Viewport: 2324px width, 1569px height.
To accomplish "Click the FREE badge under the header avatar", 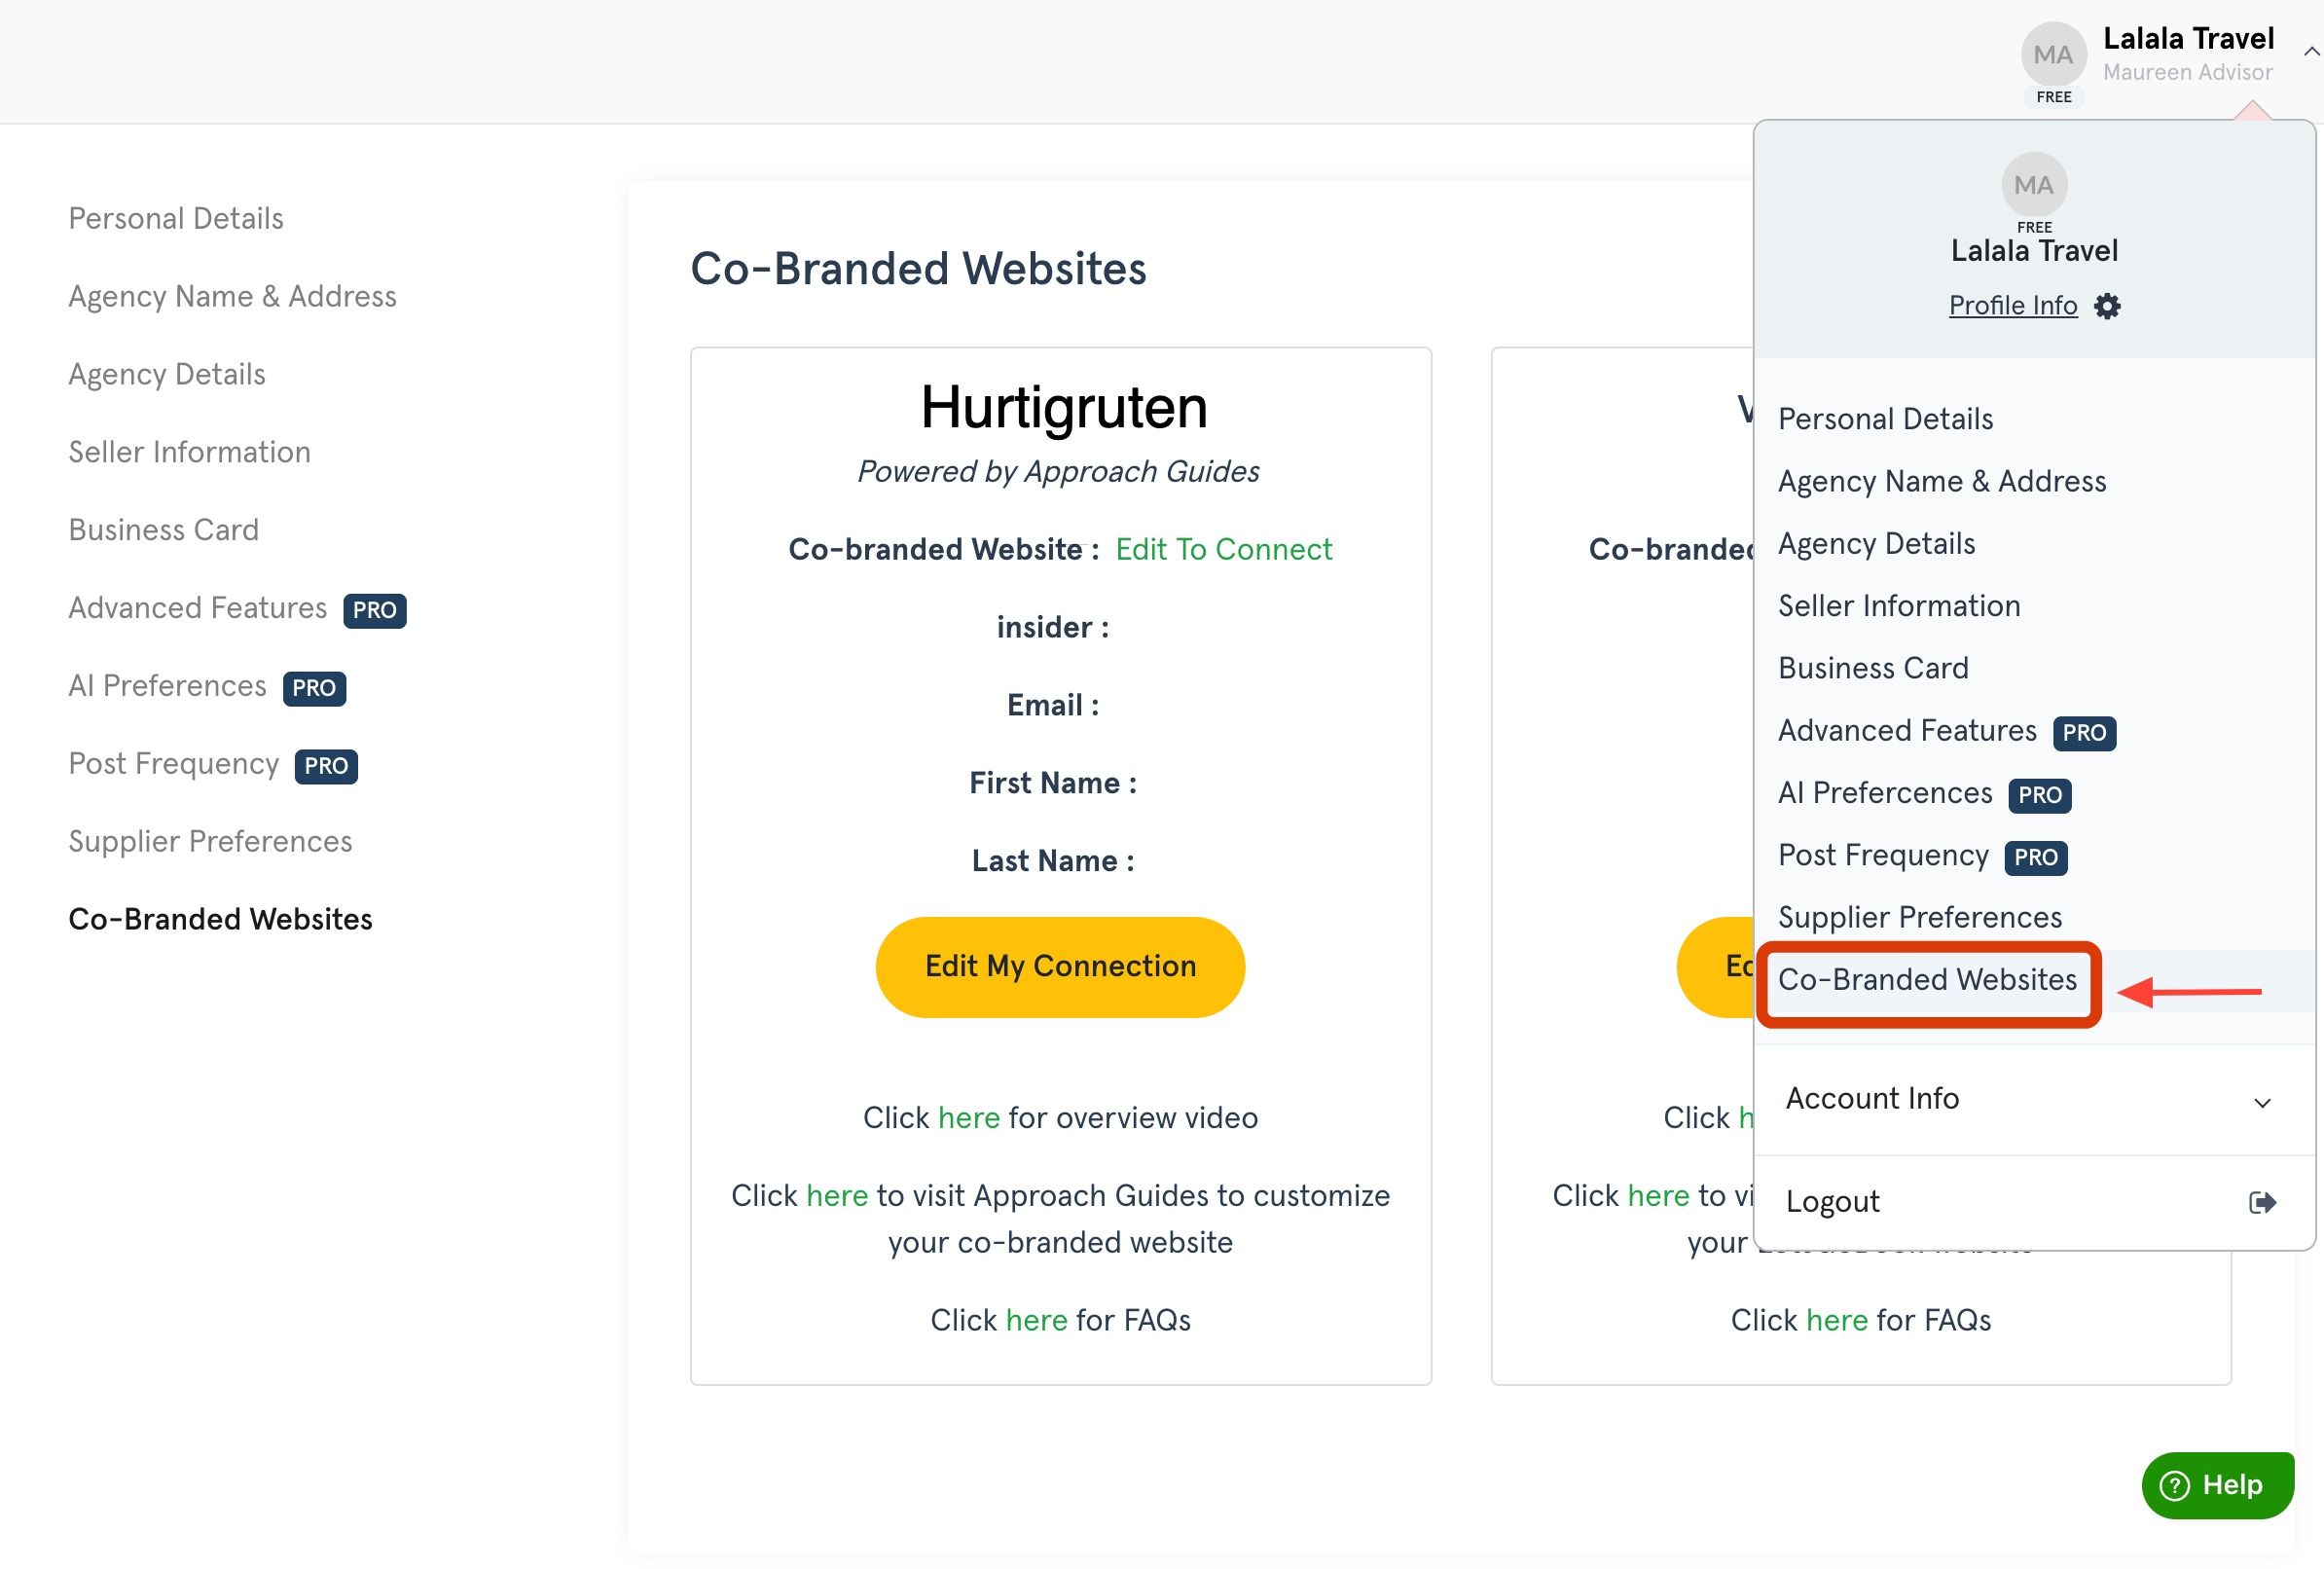I will tap(2053, 97).
